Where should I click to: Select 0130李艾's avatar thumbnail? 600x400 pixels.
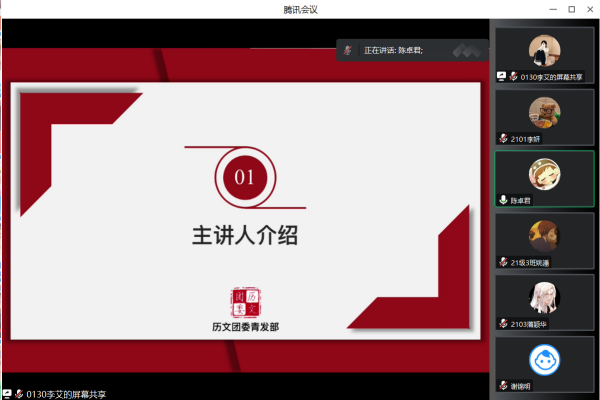(x=544, y=49)
